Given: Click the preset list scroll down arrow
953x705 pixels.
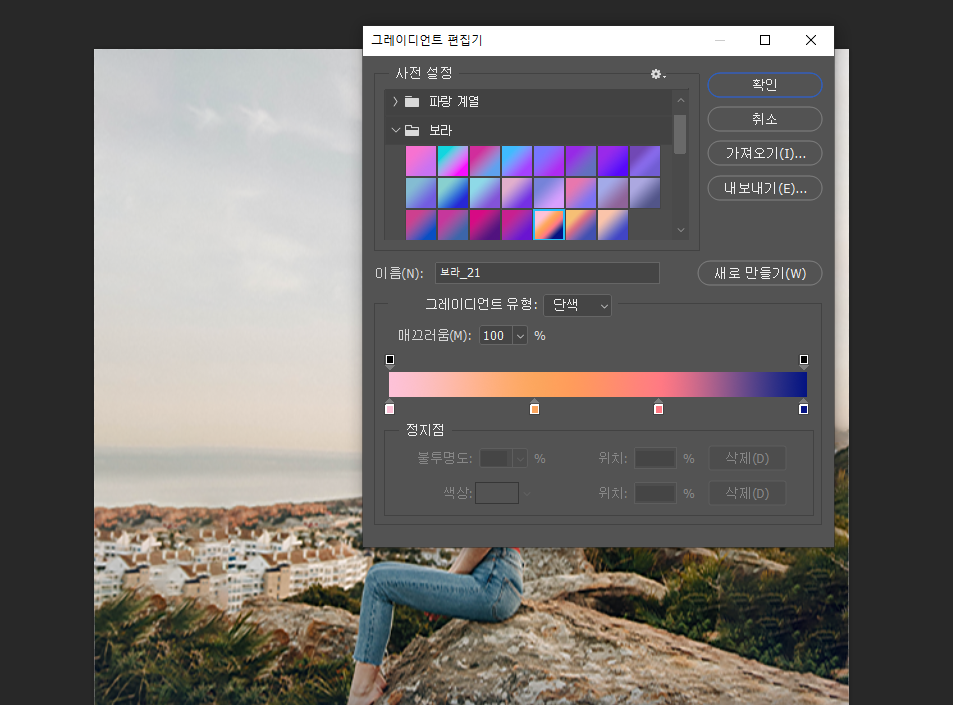Looking at the screenshot, I should 681,230.
